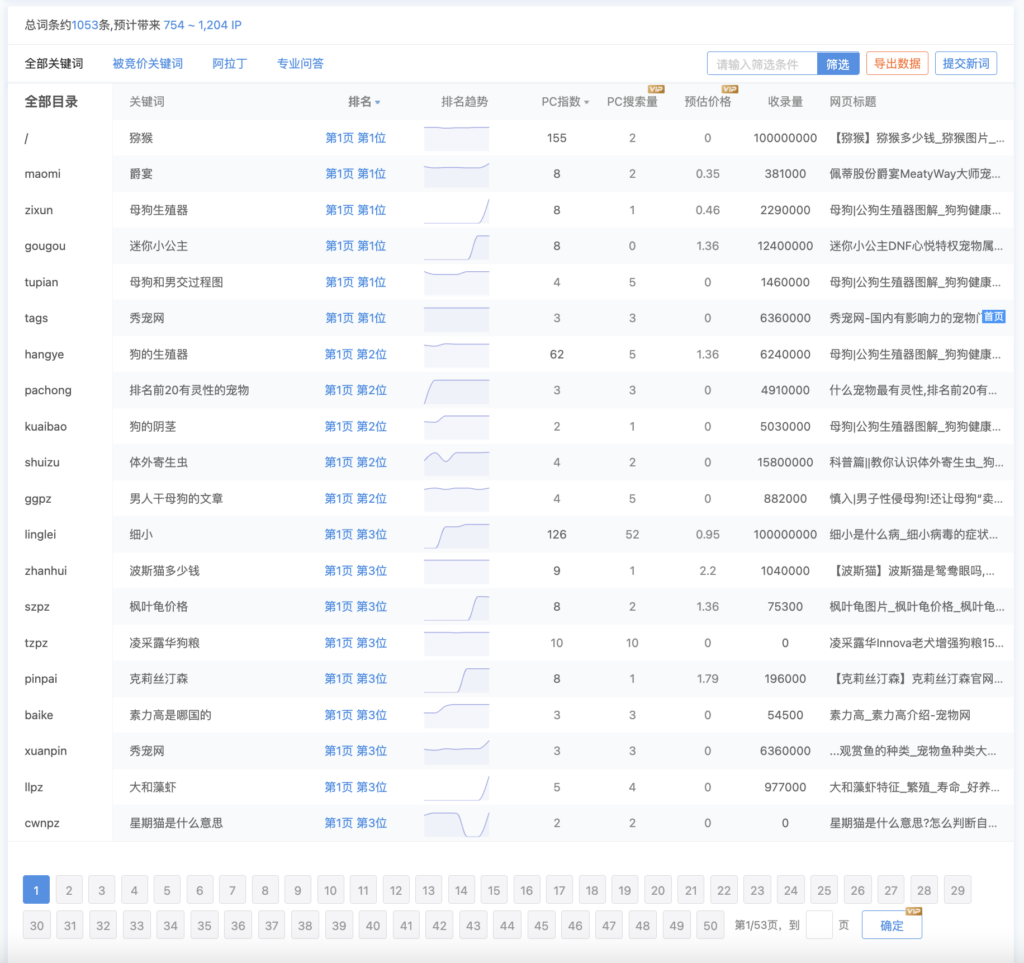Click keyword 素力高是哪国的
1024x963 pixels.
[x=170, y=715]
